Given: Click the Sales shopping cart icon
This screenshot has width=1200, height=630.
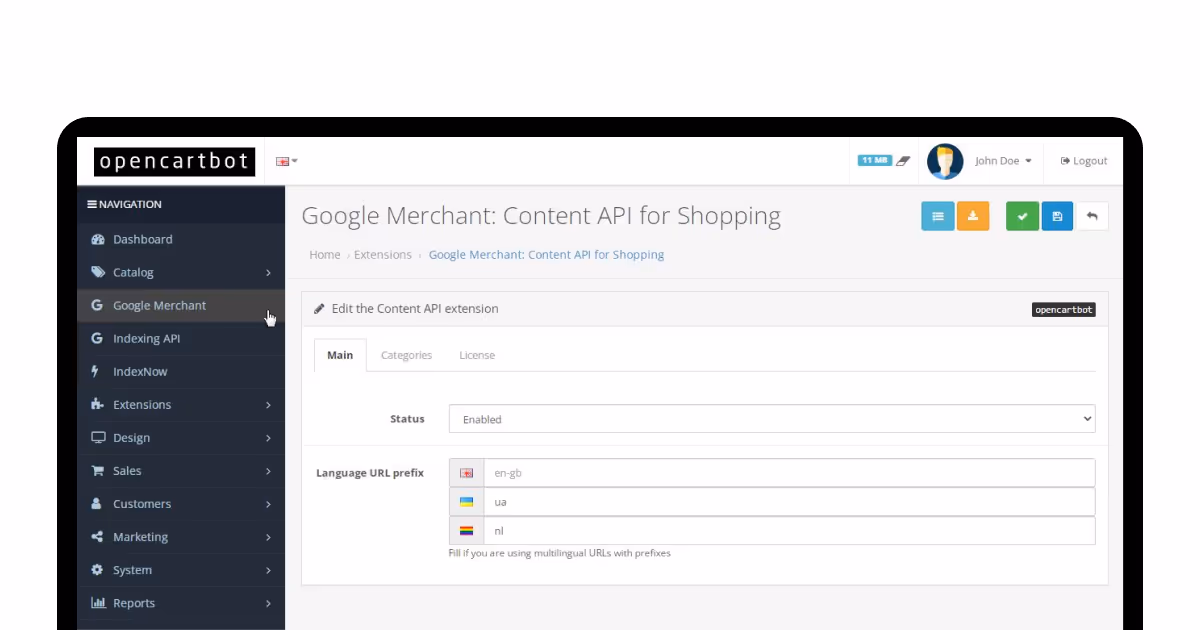Looking at the screenshot, I should (x=97, y=470).
